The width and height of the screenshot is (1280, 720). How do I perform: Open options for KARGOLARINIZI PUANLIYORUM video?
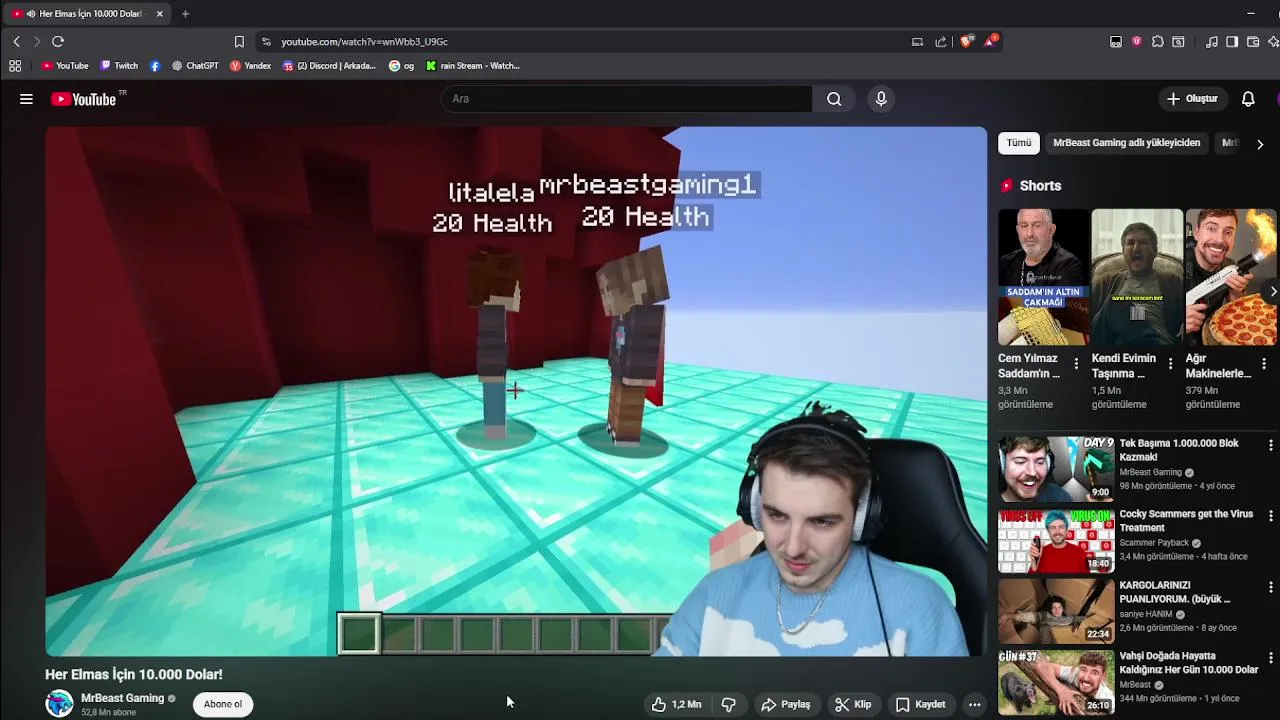[1271, 587]
